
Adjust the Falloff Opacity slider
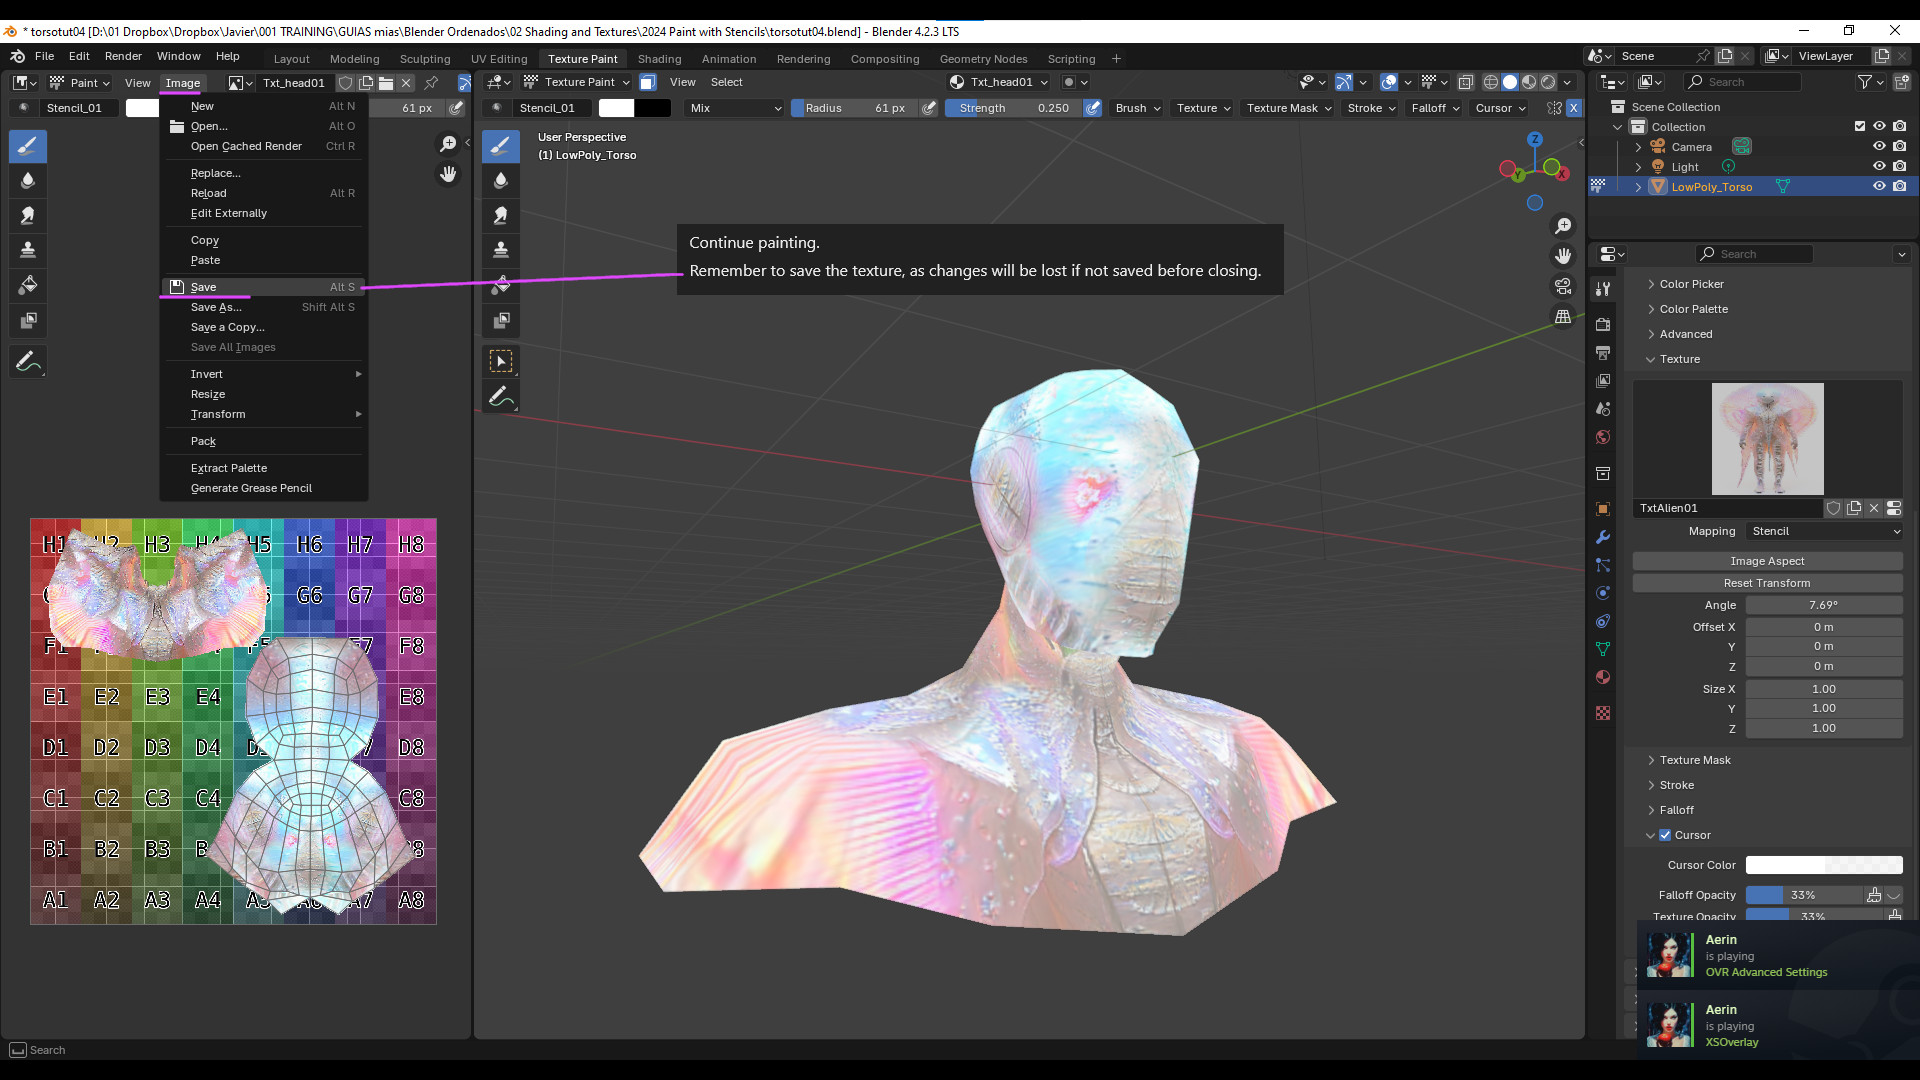pos(1804,895)
